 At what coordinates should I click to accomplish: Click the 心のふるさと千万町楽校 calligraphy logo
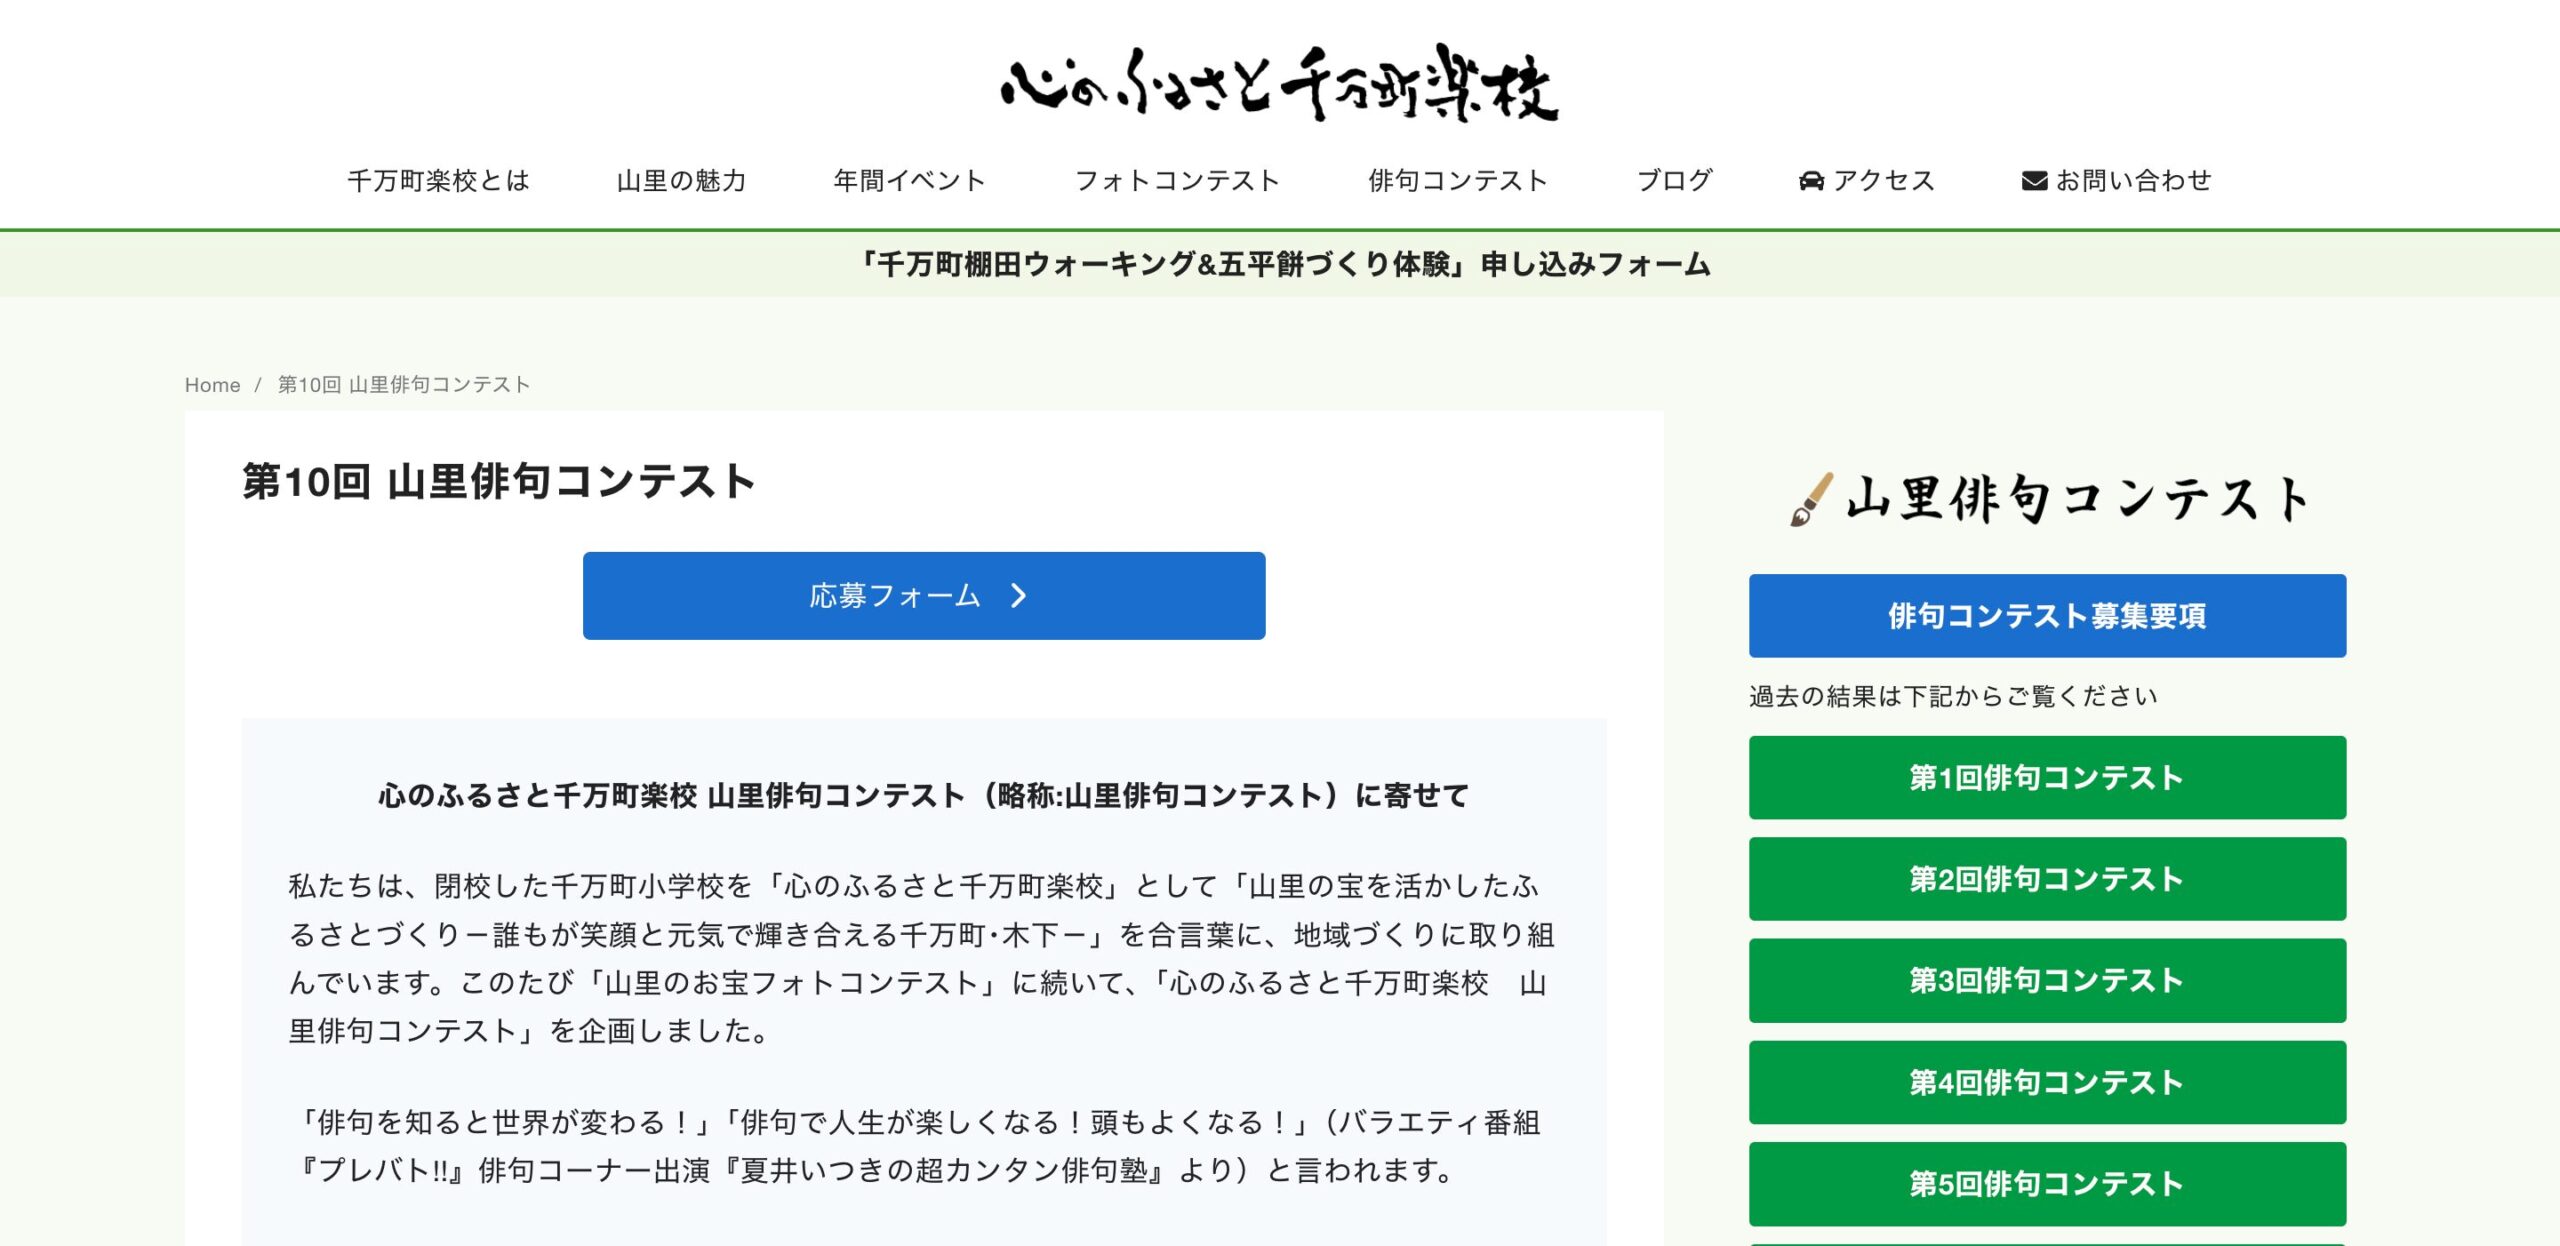1279,85
